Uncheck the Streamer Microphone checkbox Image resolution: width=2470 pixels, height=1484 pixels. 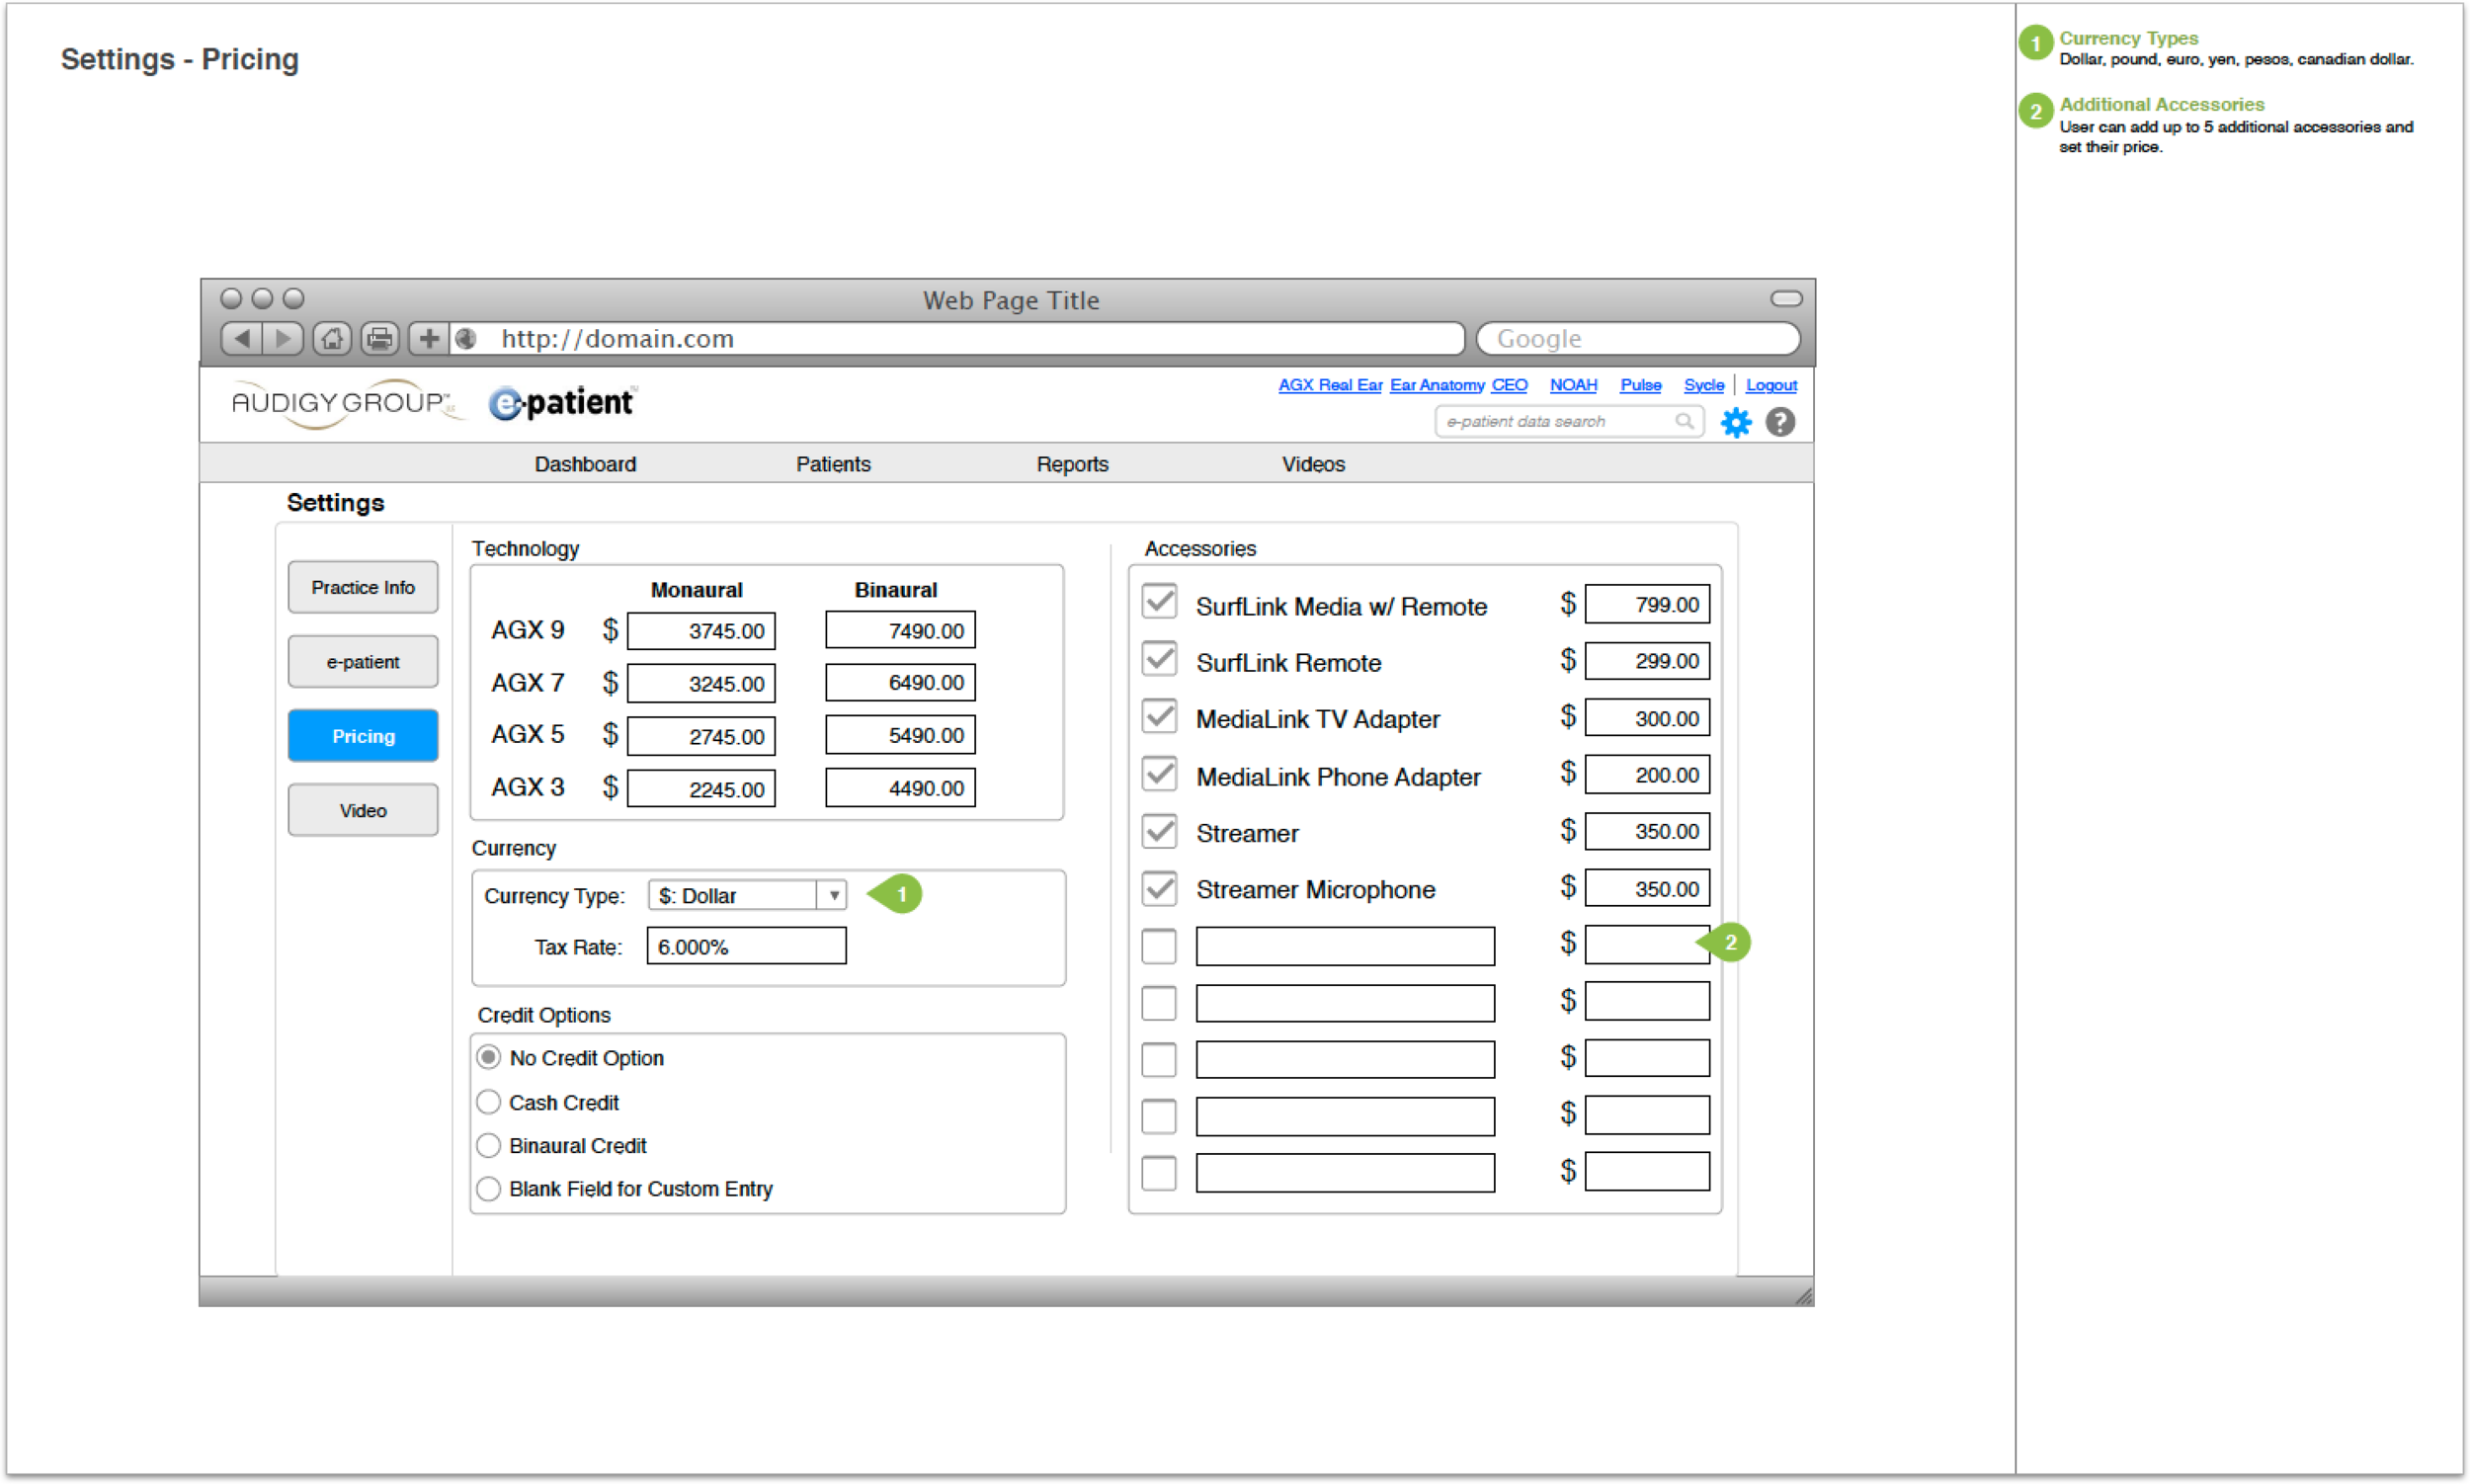point(1159,888)
